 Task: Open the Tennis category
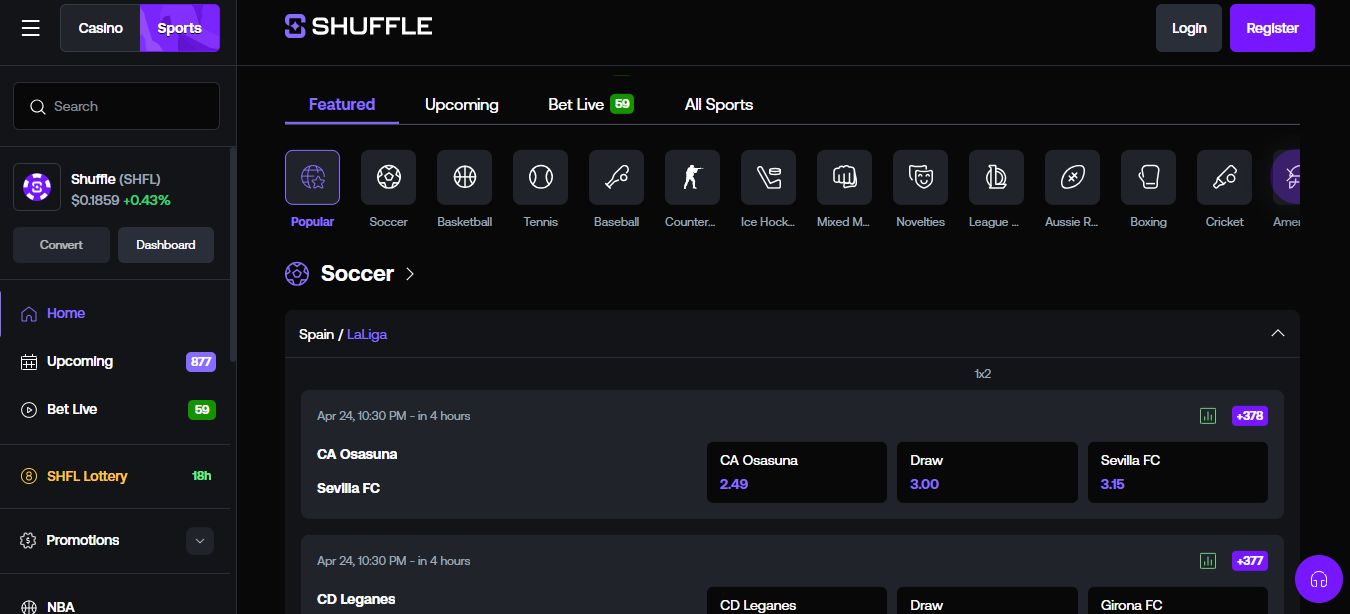540,177
